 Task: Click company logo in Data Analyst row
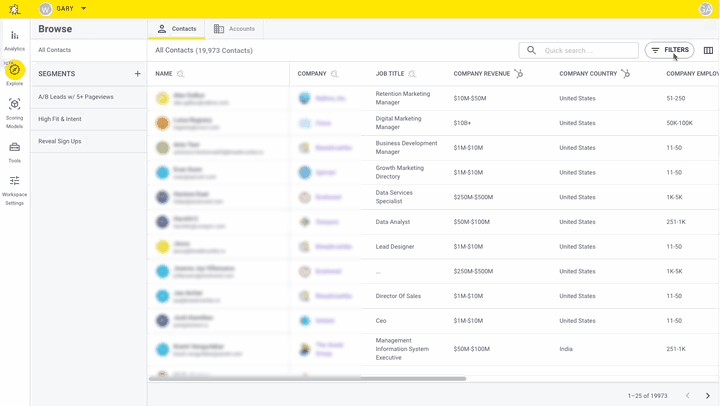coord(304,222)
